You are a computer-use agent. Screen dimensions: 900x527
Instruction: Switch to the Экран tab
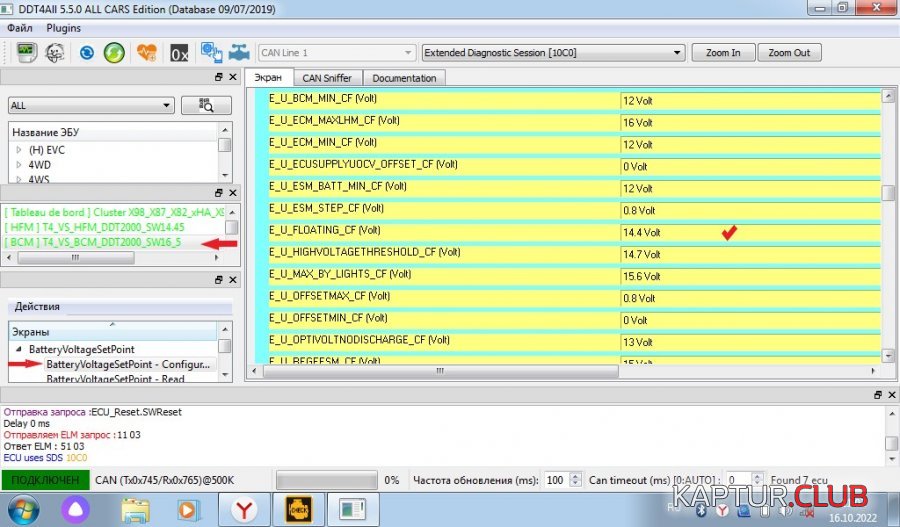click(x=269, y=78)
